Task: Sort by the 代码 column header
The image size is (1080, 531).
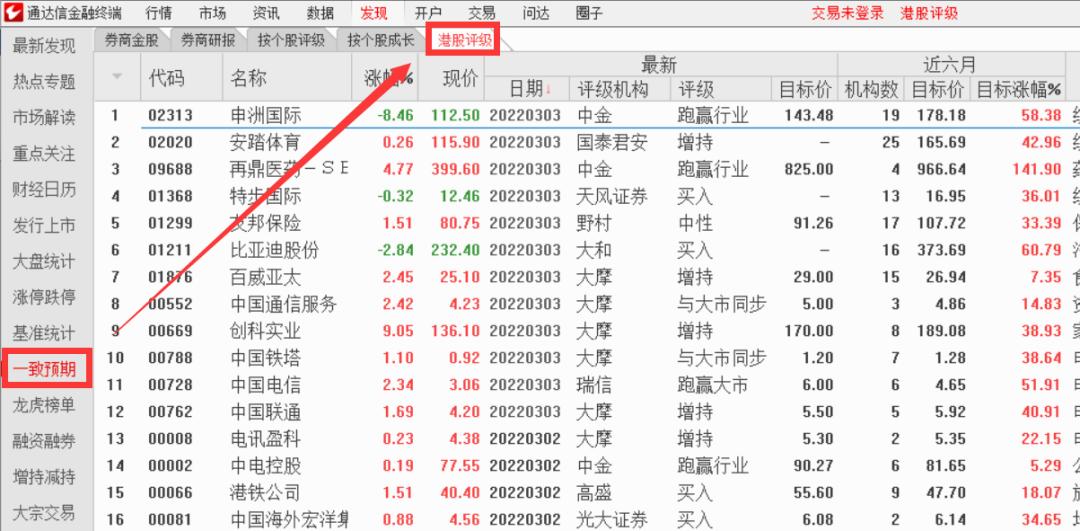Action: tap(167, 77)
